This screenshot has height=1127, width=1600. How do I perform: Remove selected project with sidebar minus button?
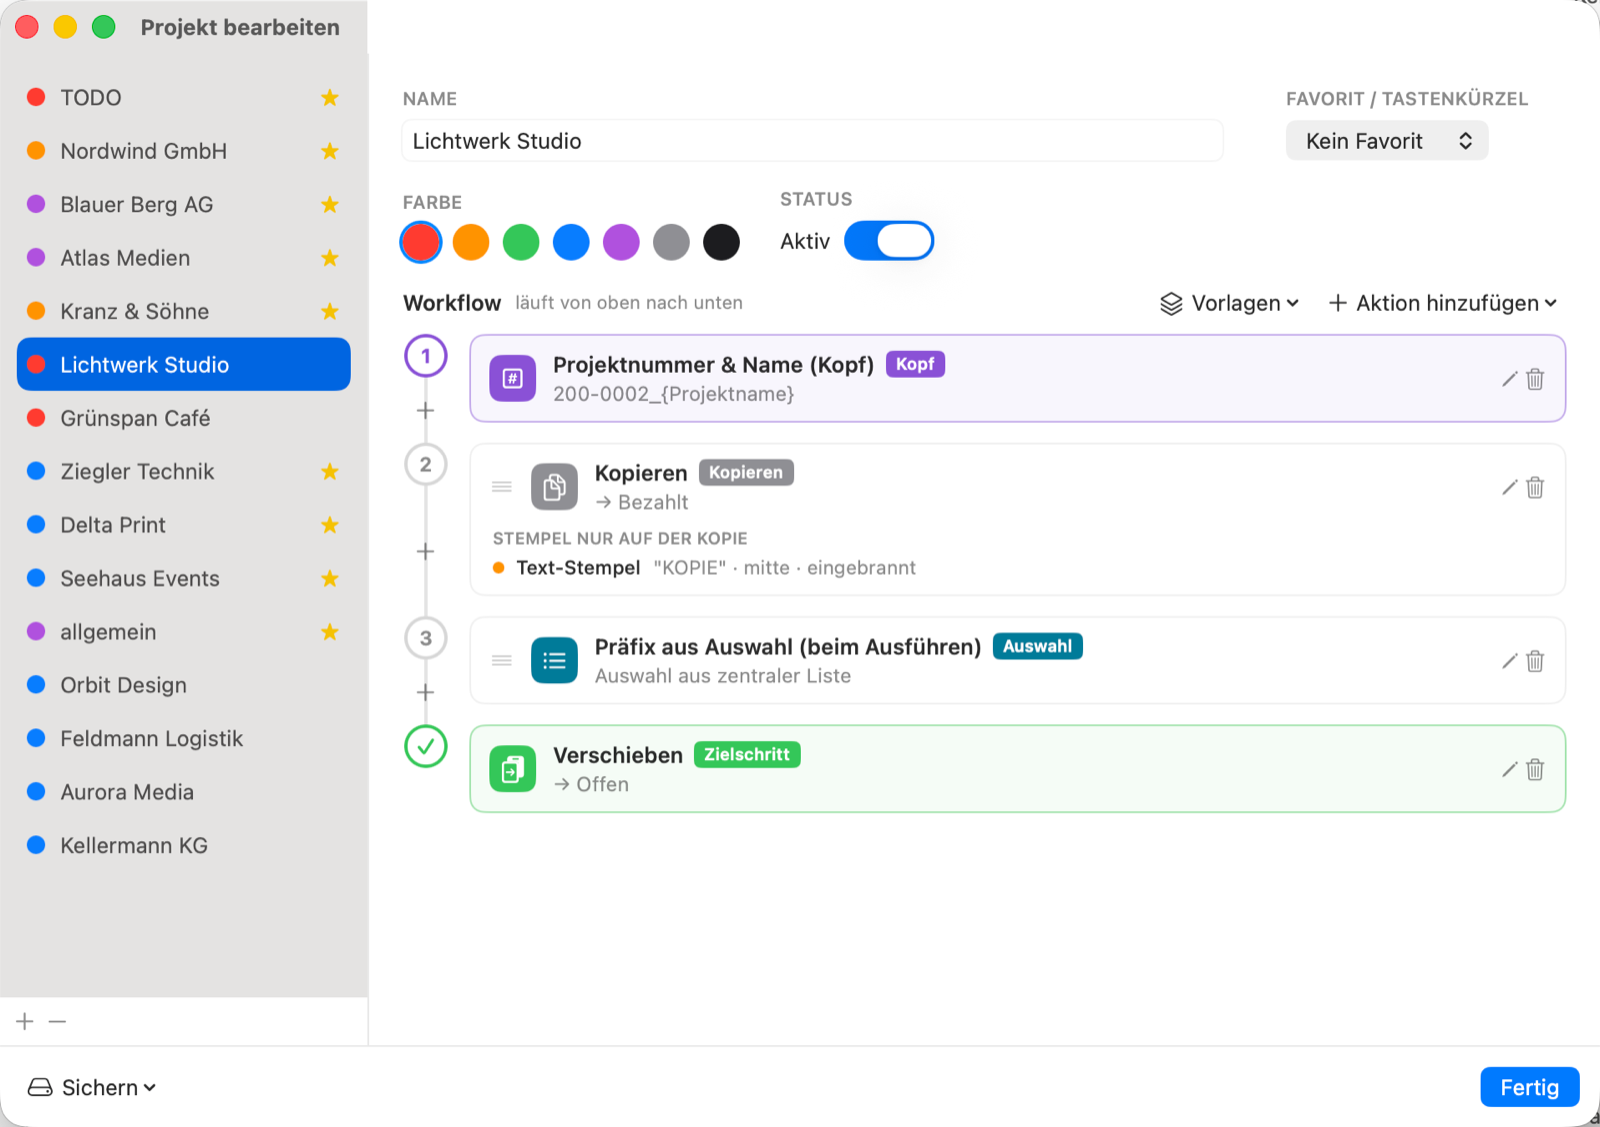coord(57,1021)
